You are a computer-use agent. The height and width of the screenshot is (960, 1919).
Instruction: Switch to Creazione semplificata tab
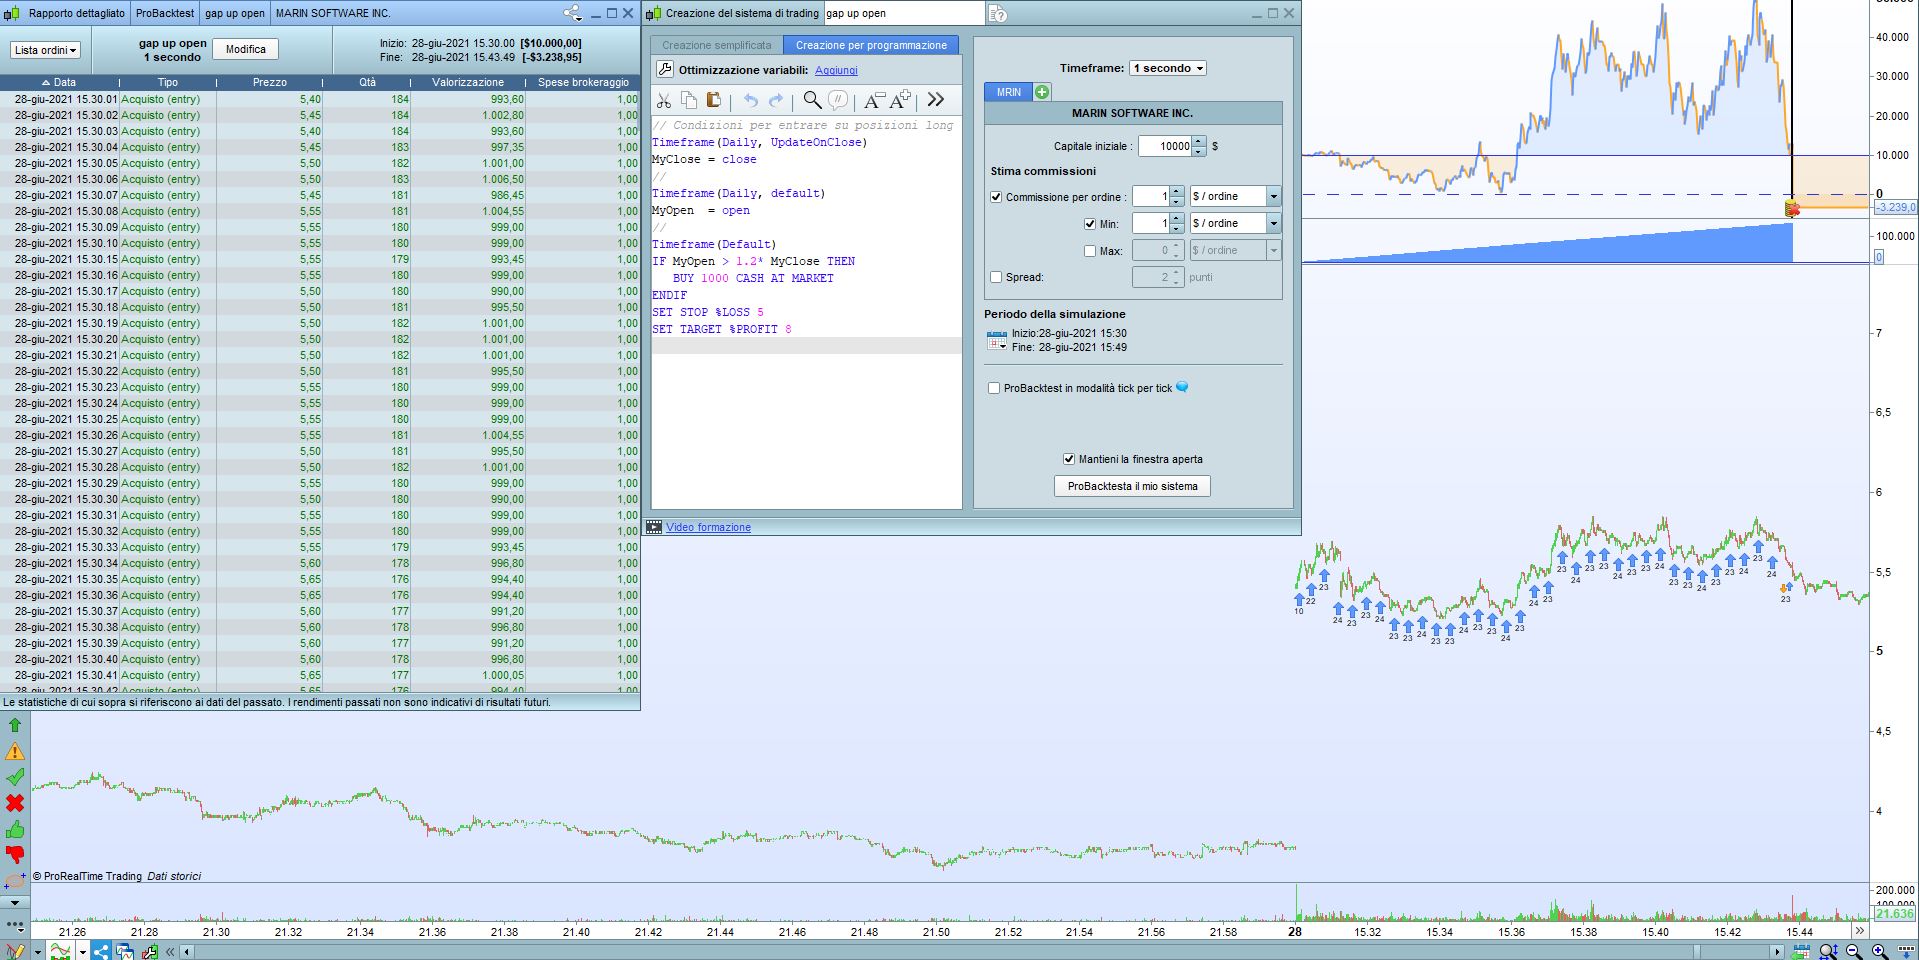(x=716, y=45)
